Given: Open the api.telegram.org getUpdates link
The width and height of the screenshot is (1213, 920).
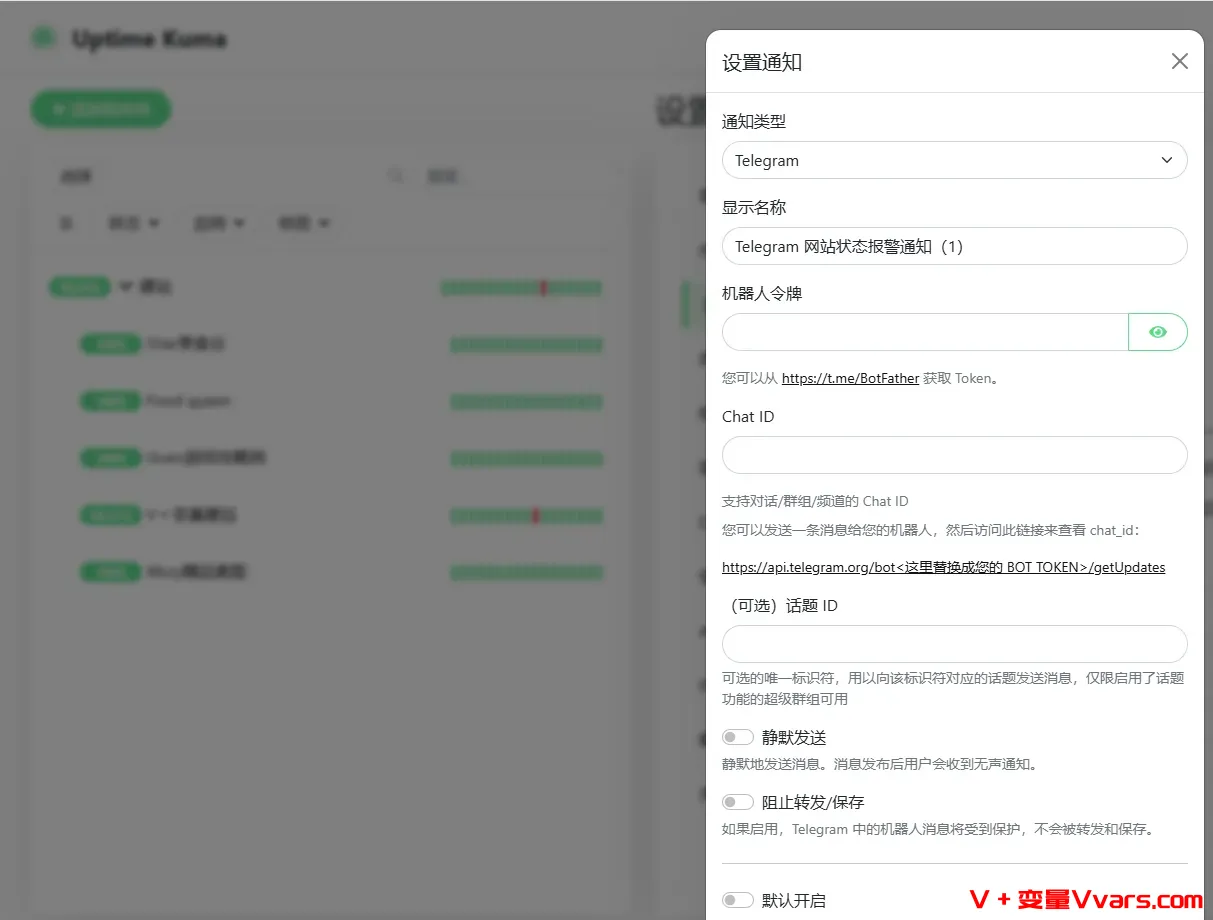Looking at the screenshot, I should (x=944, y=567).
